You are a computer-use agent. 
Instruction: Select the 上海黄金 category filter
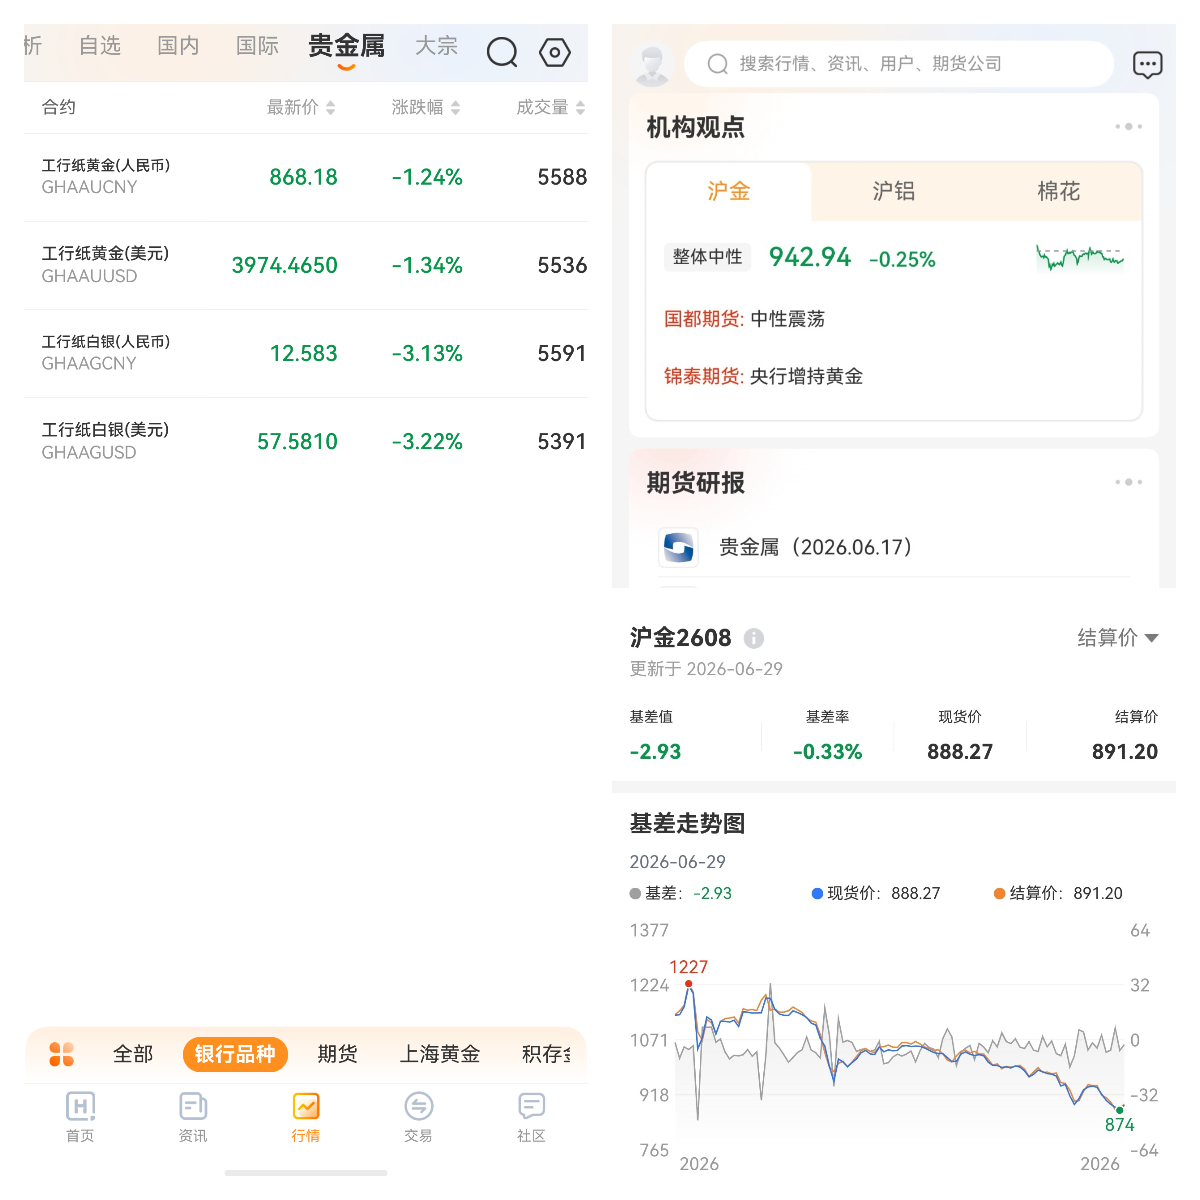(x=440, y=1054)
